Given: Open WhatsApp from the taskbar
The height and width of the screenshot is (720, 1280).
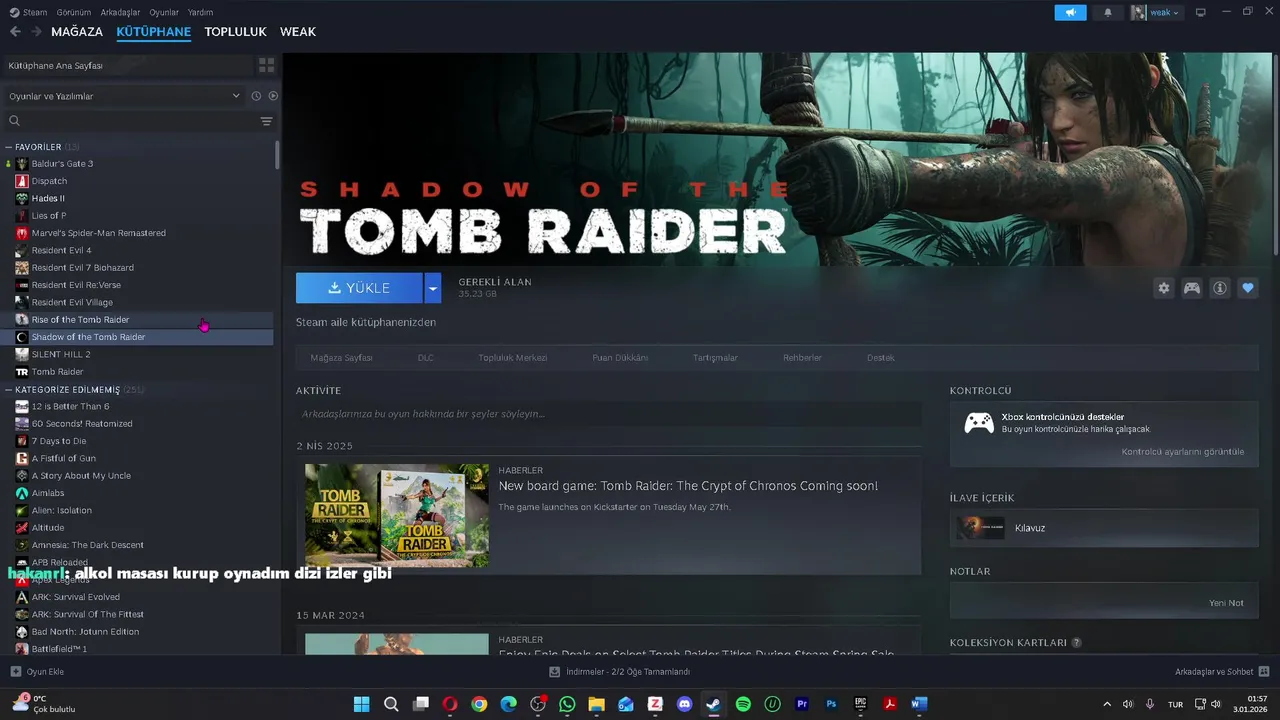Looking at the screenshot, I should pyautogui.click(x=567, y=704).
